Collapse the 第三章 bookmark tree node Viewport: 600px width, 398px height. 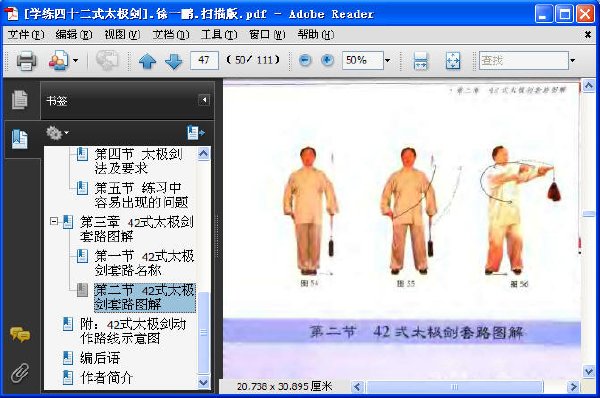[54, 221]
